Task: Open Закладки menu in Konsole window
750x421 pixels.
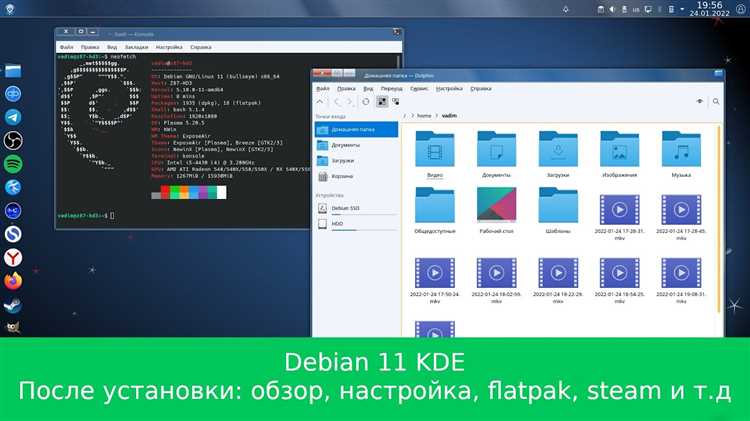Action: click(136, 47)
